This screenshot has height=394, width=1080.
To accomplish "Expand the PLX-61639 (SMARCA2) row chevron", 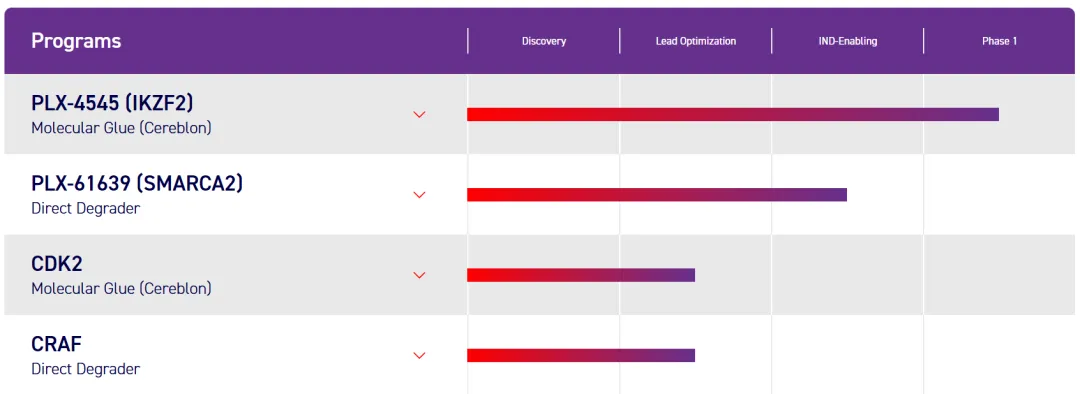I will pyautogui.click(x=419, y=195).
